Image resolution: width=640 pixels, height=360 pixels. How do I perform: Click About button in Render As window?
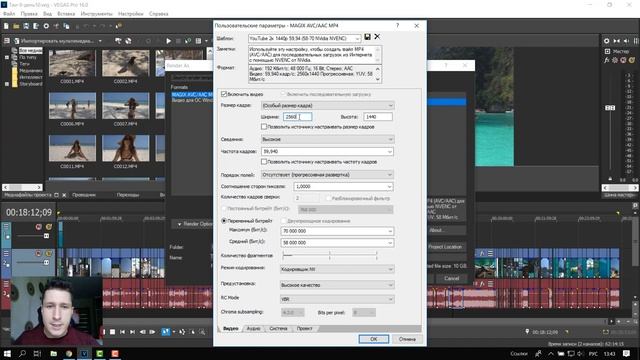(x=445, y=230)
